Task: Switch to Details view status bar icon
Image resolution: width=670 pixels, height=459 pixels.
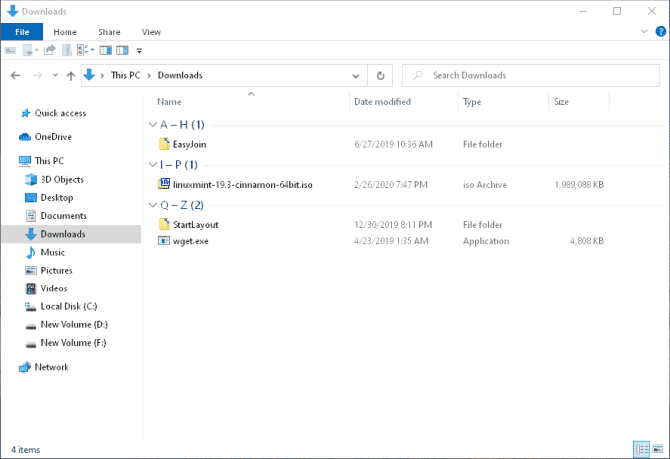Action: tap(641, 449)
